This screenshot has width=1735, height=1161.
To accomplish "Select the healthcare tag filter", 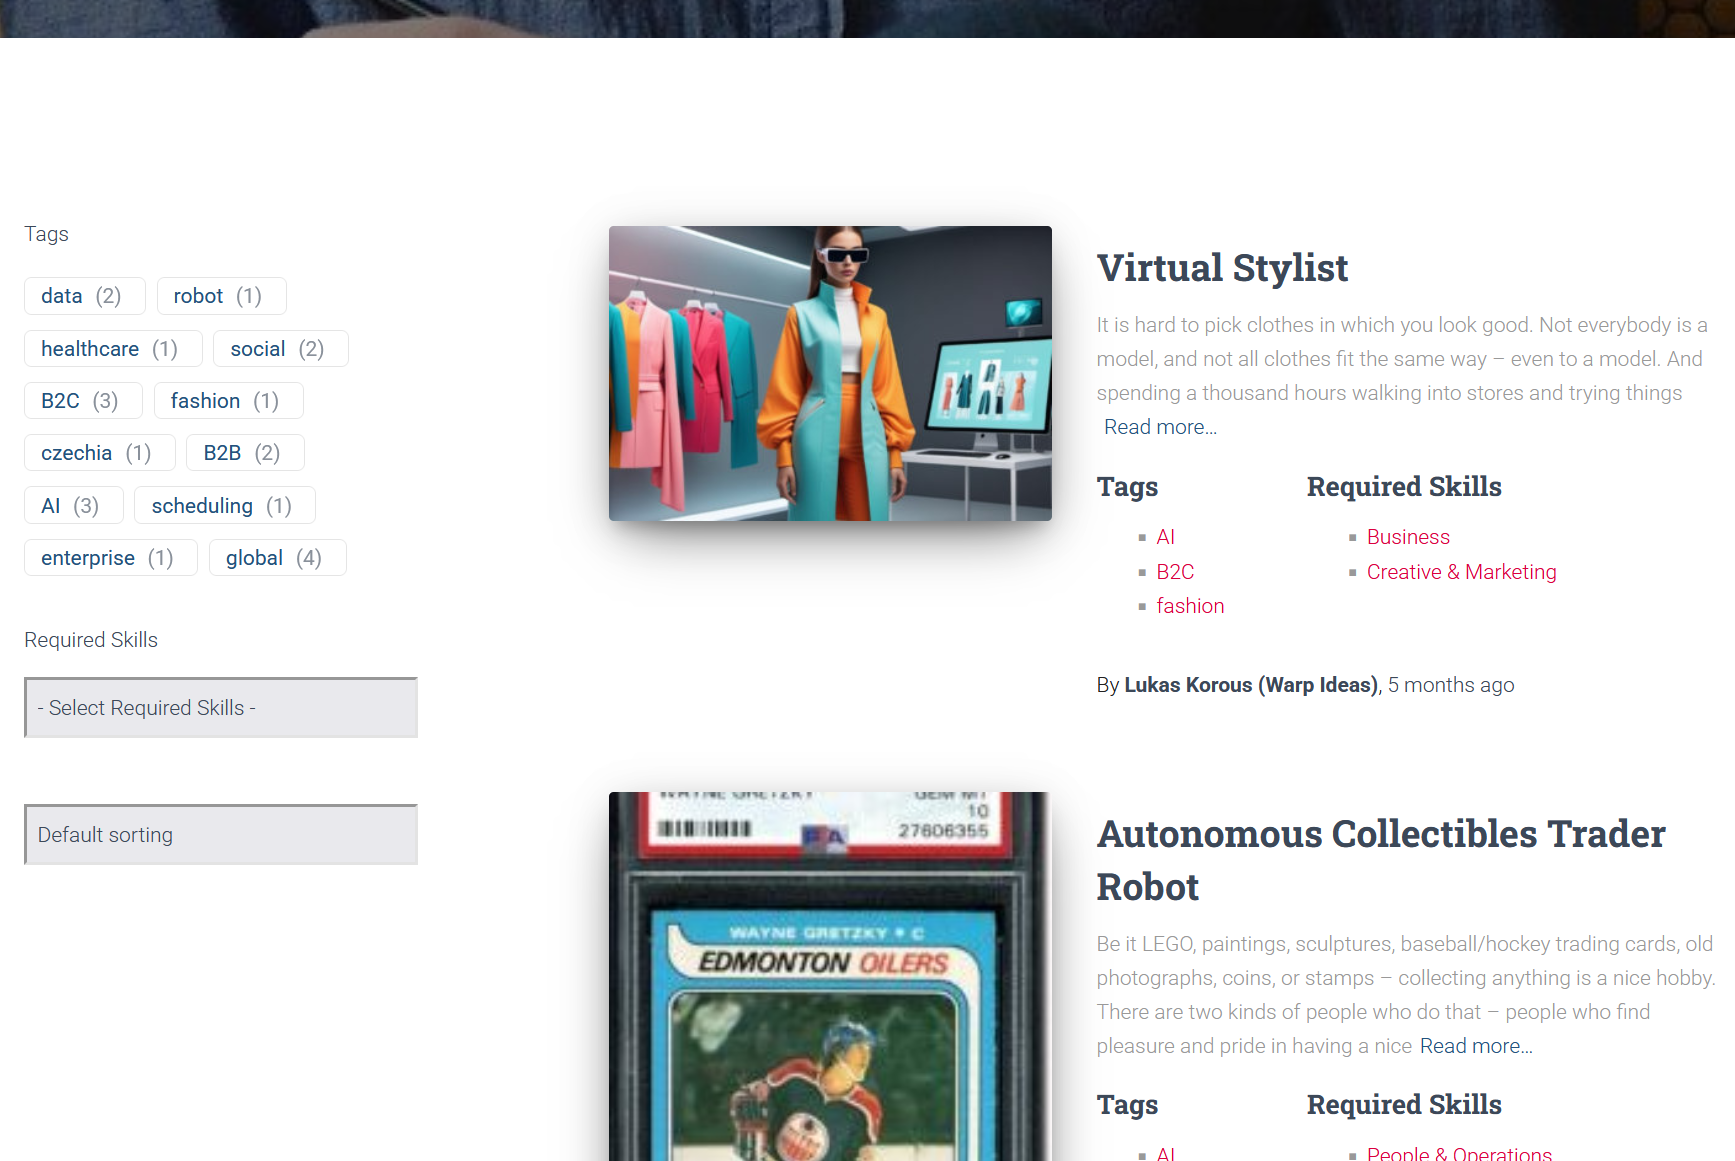I will pyautogui.click(x=113, y=349).
